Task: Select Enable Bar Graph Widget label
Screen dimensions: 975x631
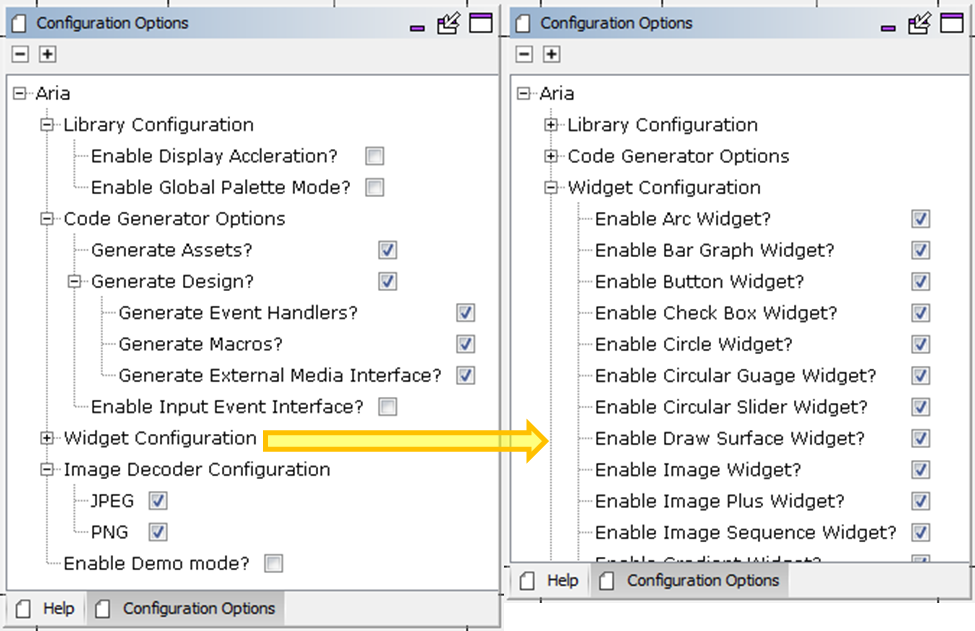Action: (x=714, y=250)
